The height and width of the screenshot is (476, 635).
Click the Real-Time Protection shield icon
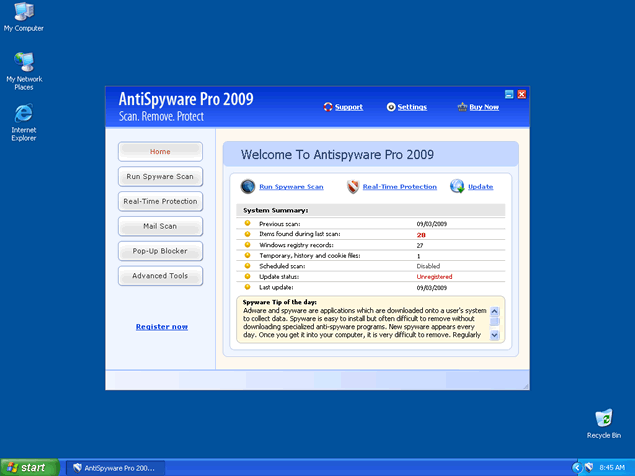tap(352, 186)
